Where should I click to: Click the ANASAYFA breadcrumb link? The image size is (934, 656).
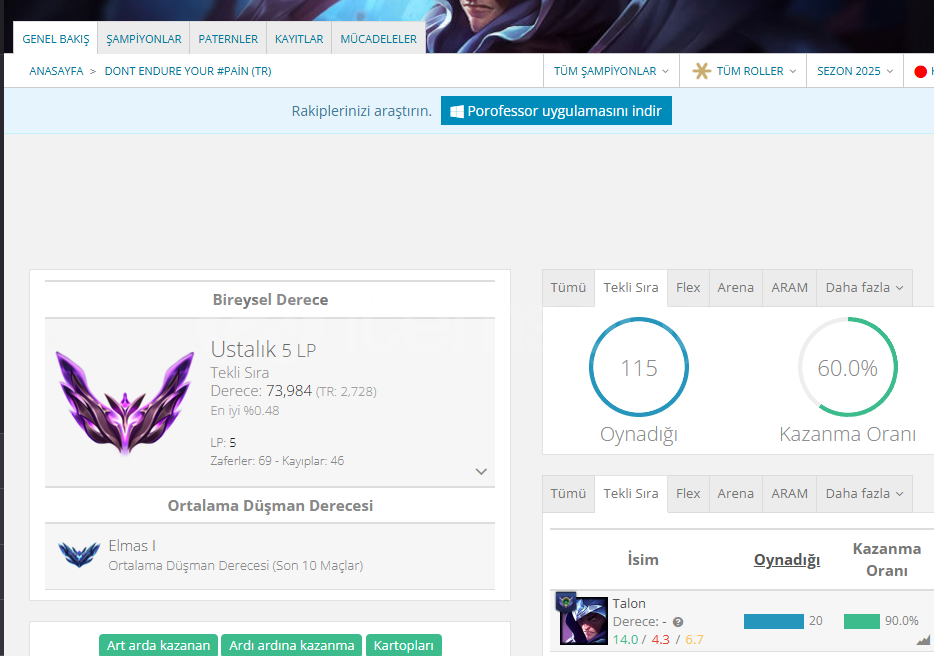pos(56,71)
